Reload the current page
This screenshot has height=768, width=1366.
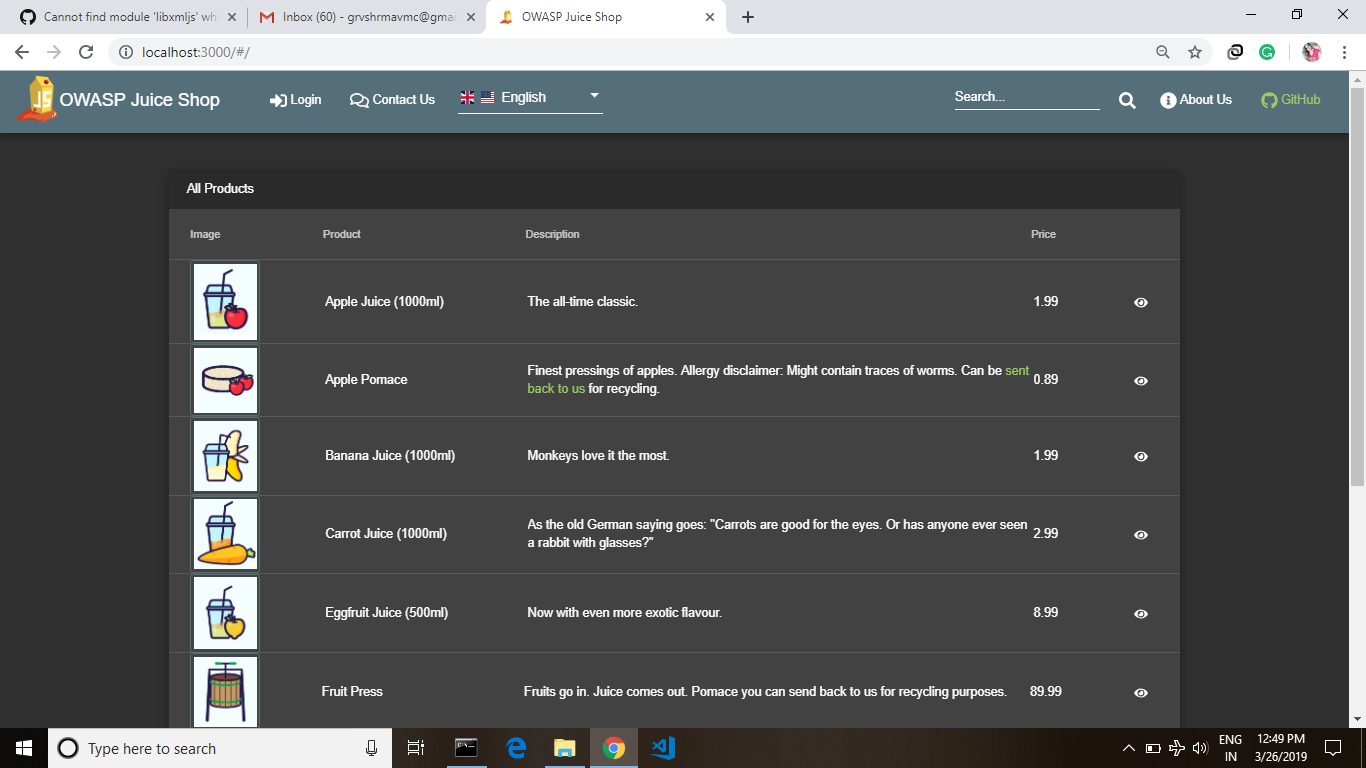(x=86, y=52)
